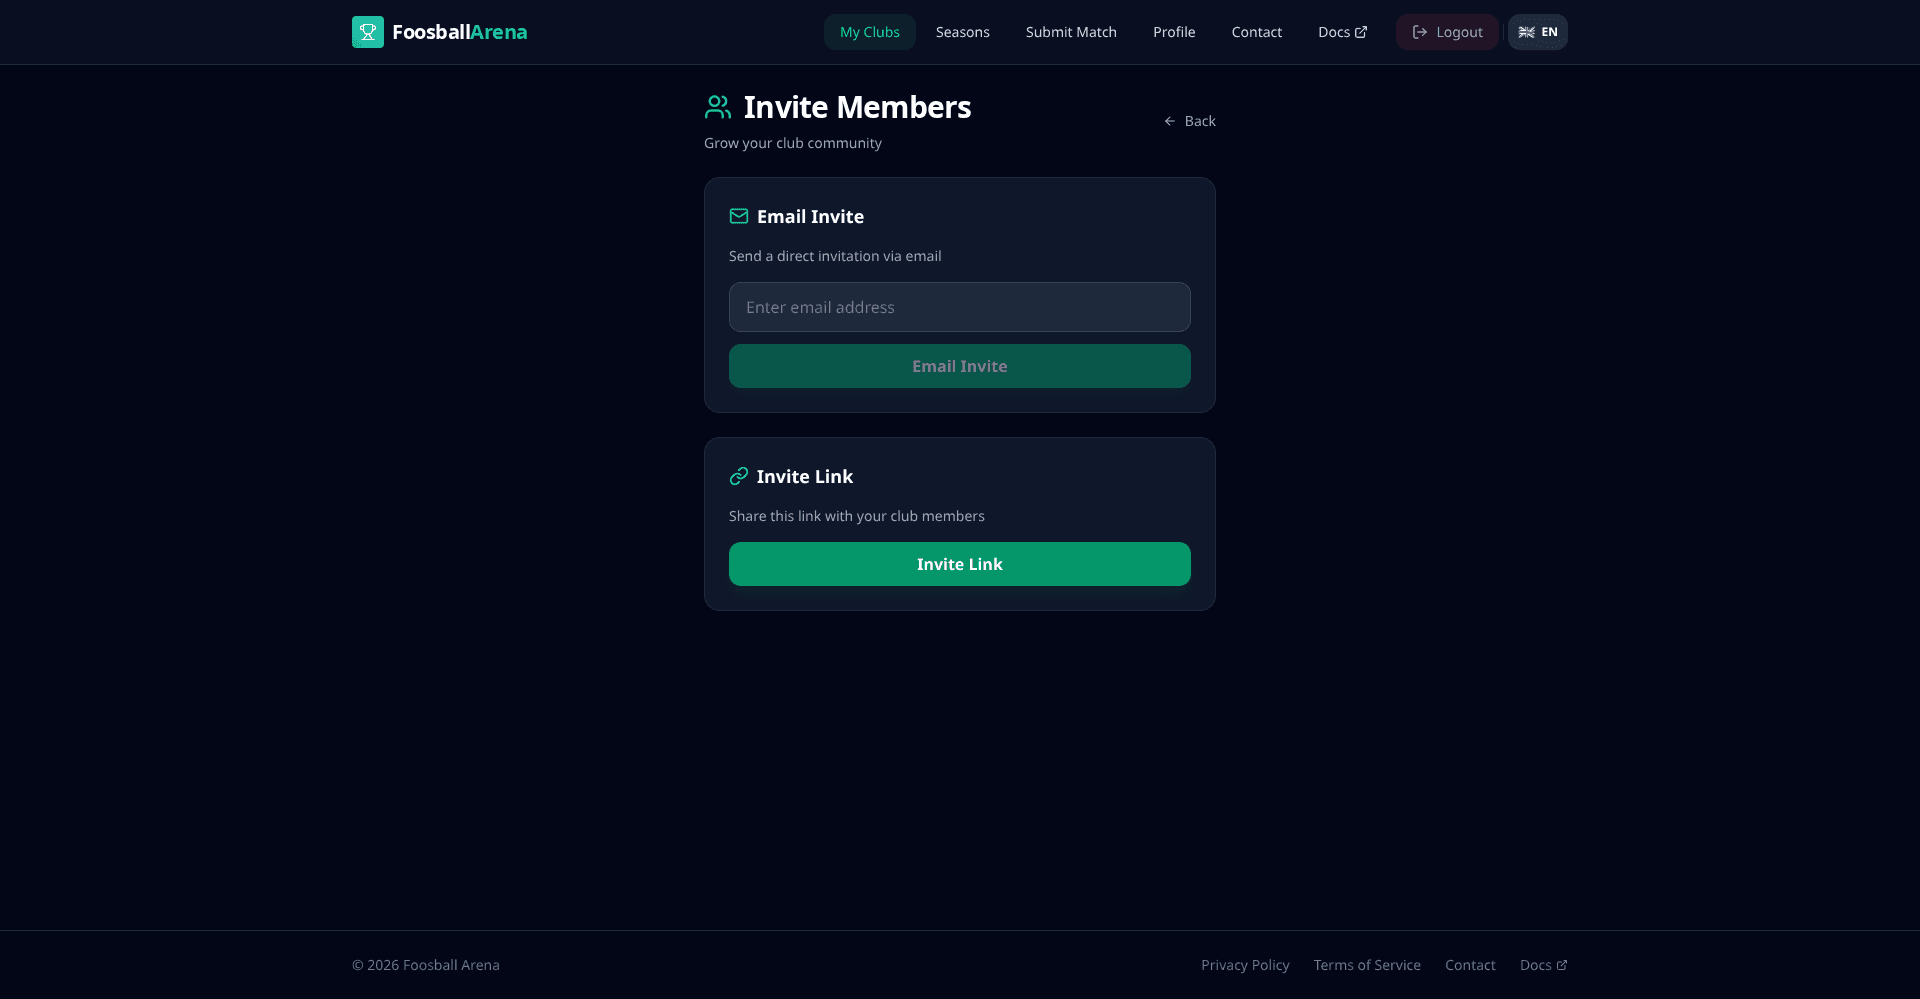
Task: Toggle the EN language selector
Action: point(1537,31)
